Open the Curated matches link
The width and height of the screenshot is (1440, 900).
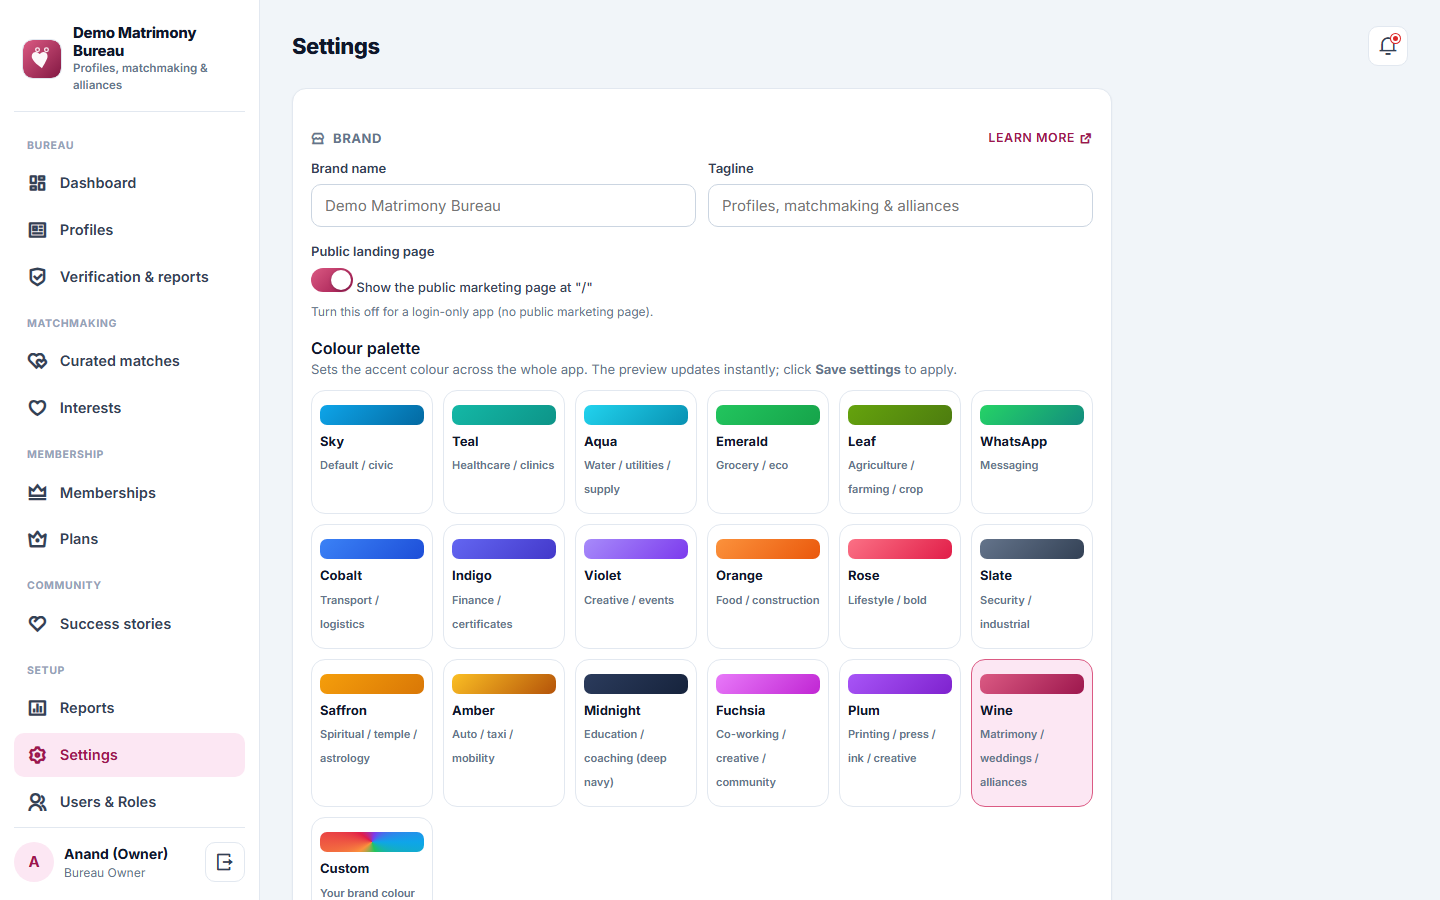pyautogui.click(x=129, y=361)
